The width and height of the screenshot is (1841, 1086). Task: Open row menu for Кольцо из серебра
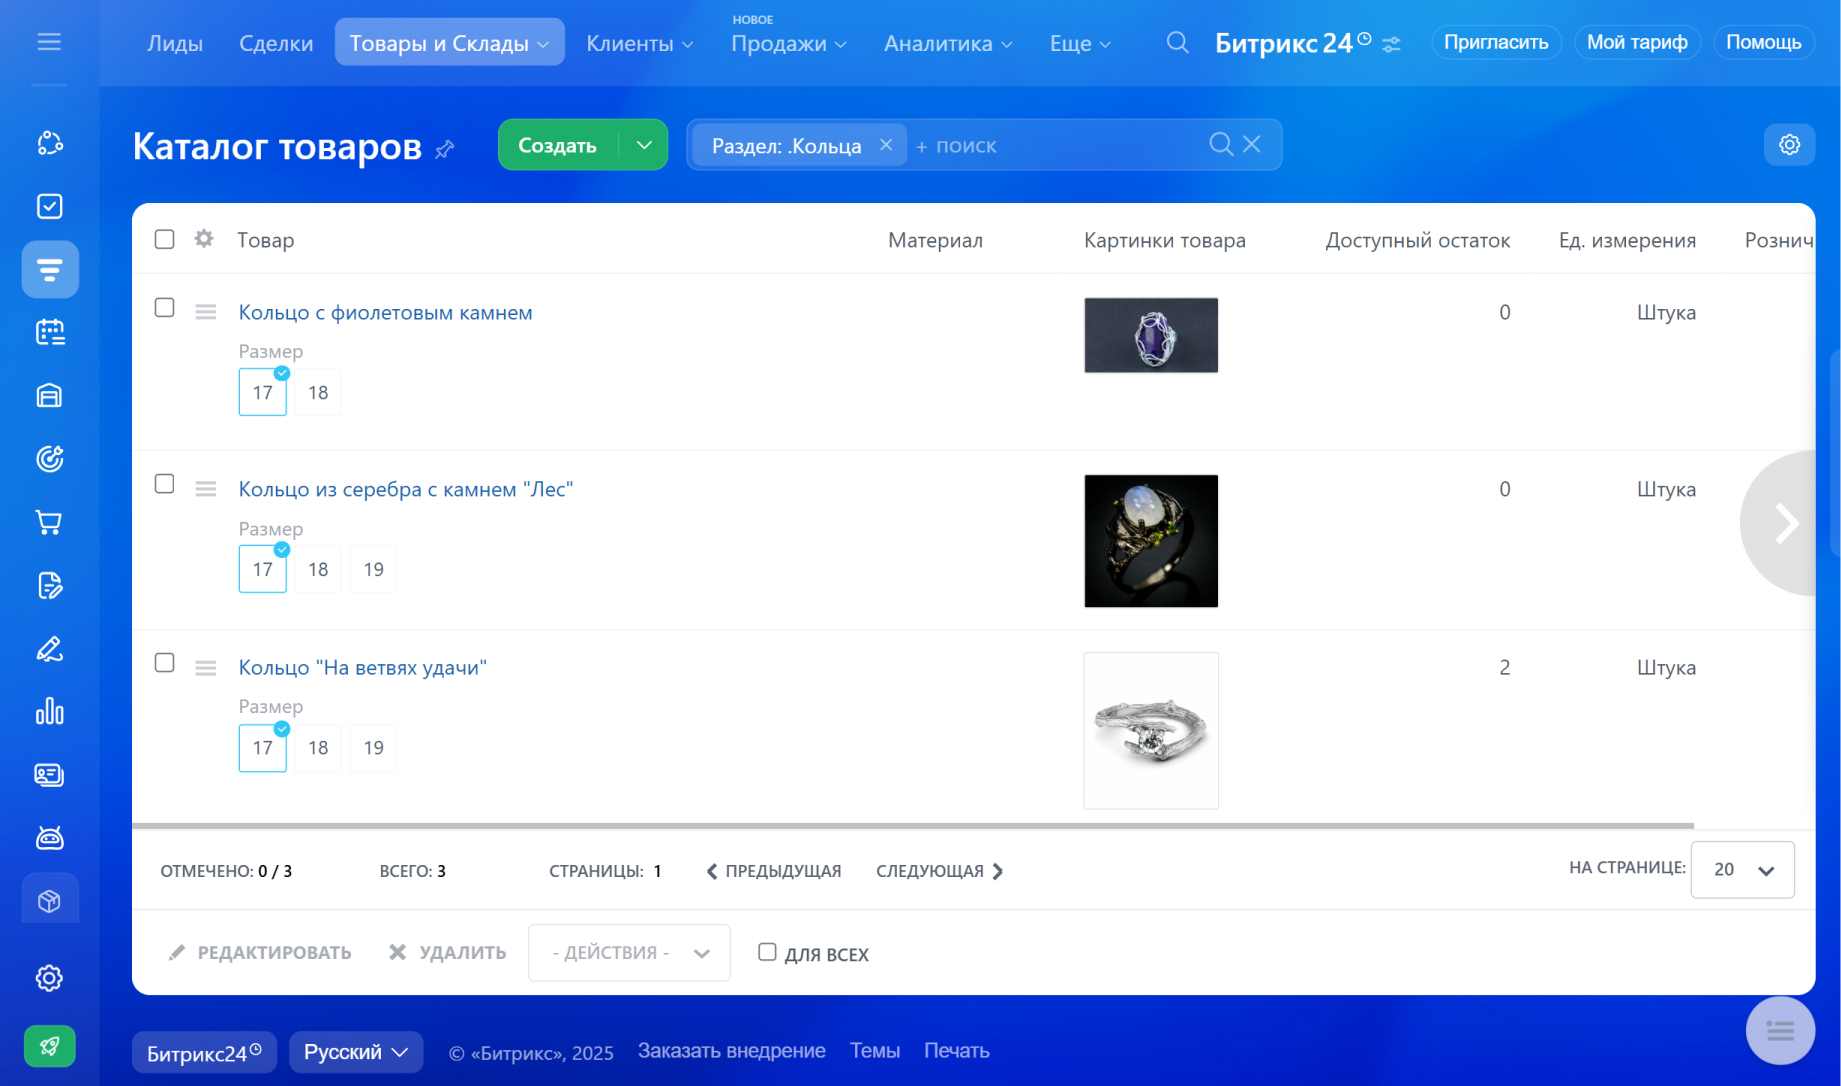point(206,489)
